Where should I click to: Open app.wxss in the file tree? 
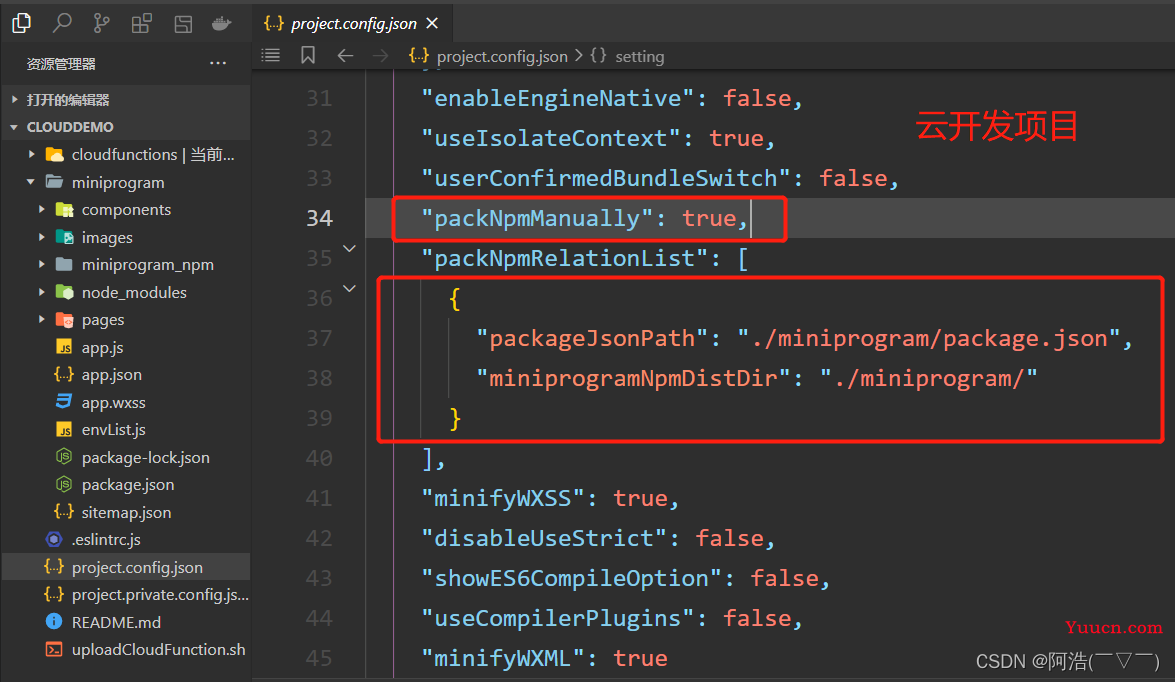[x=114, y=402]
